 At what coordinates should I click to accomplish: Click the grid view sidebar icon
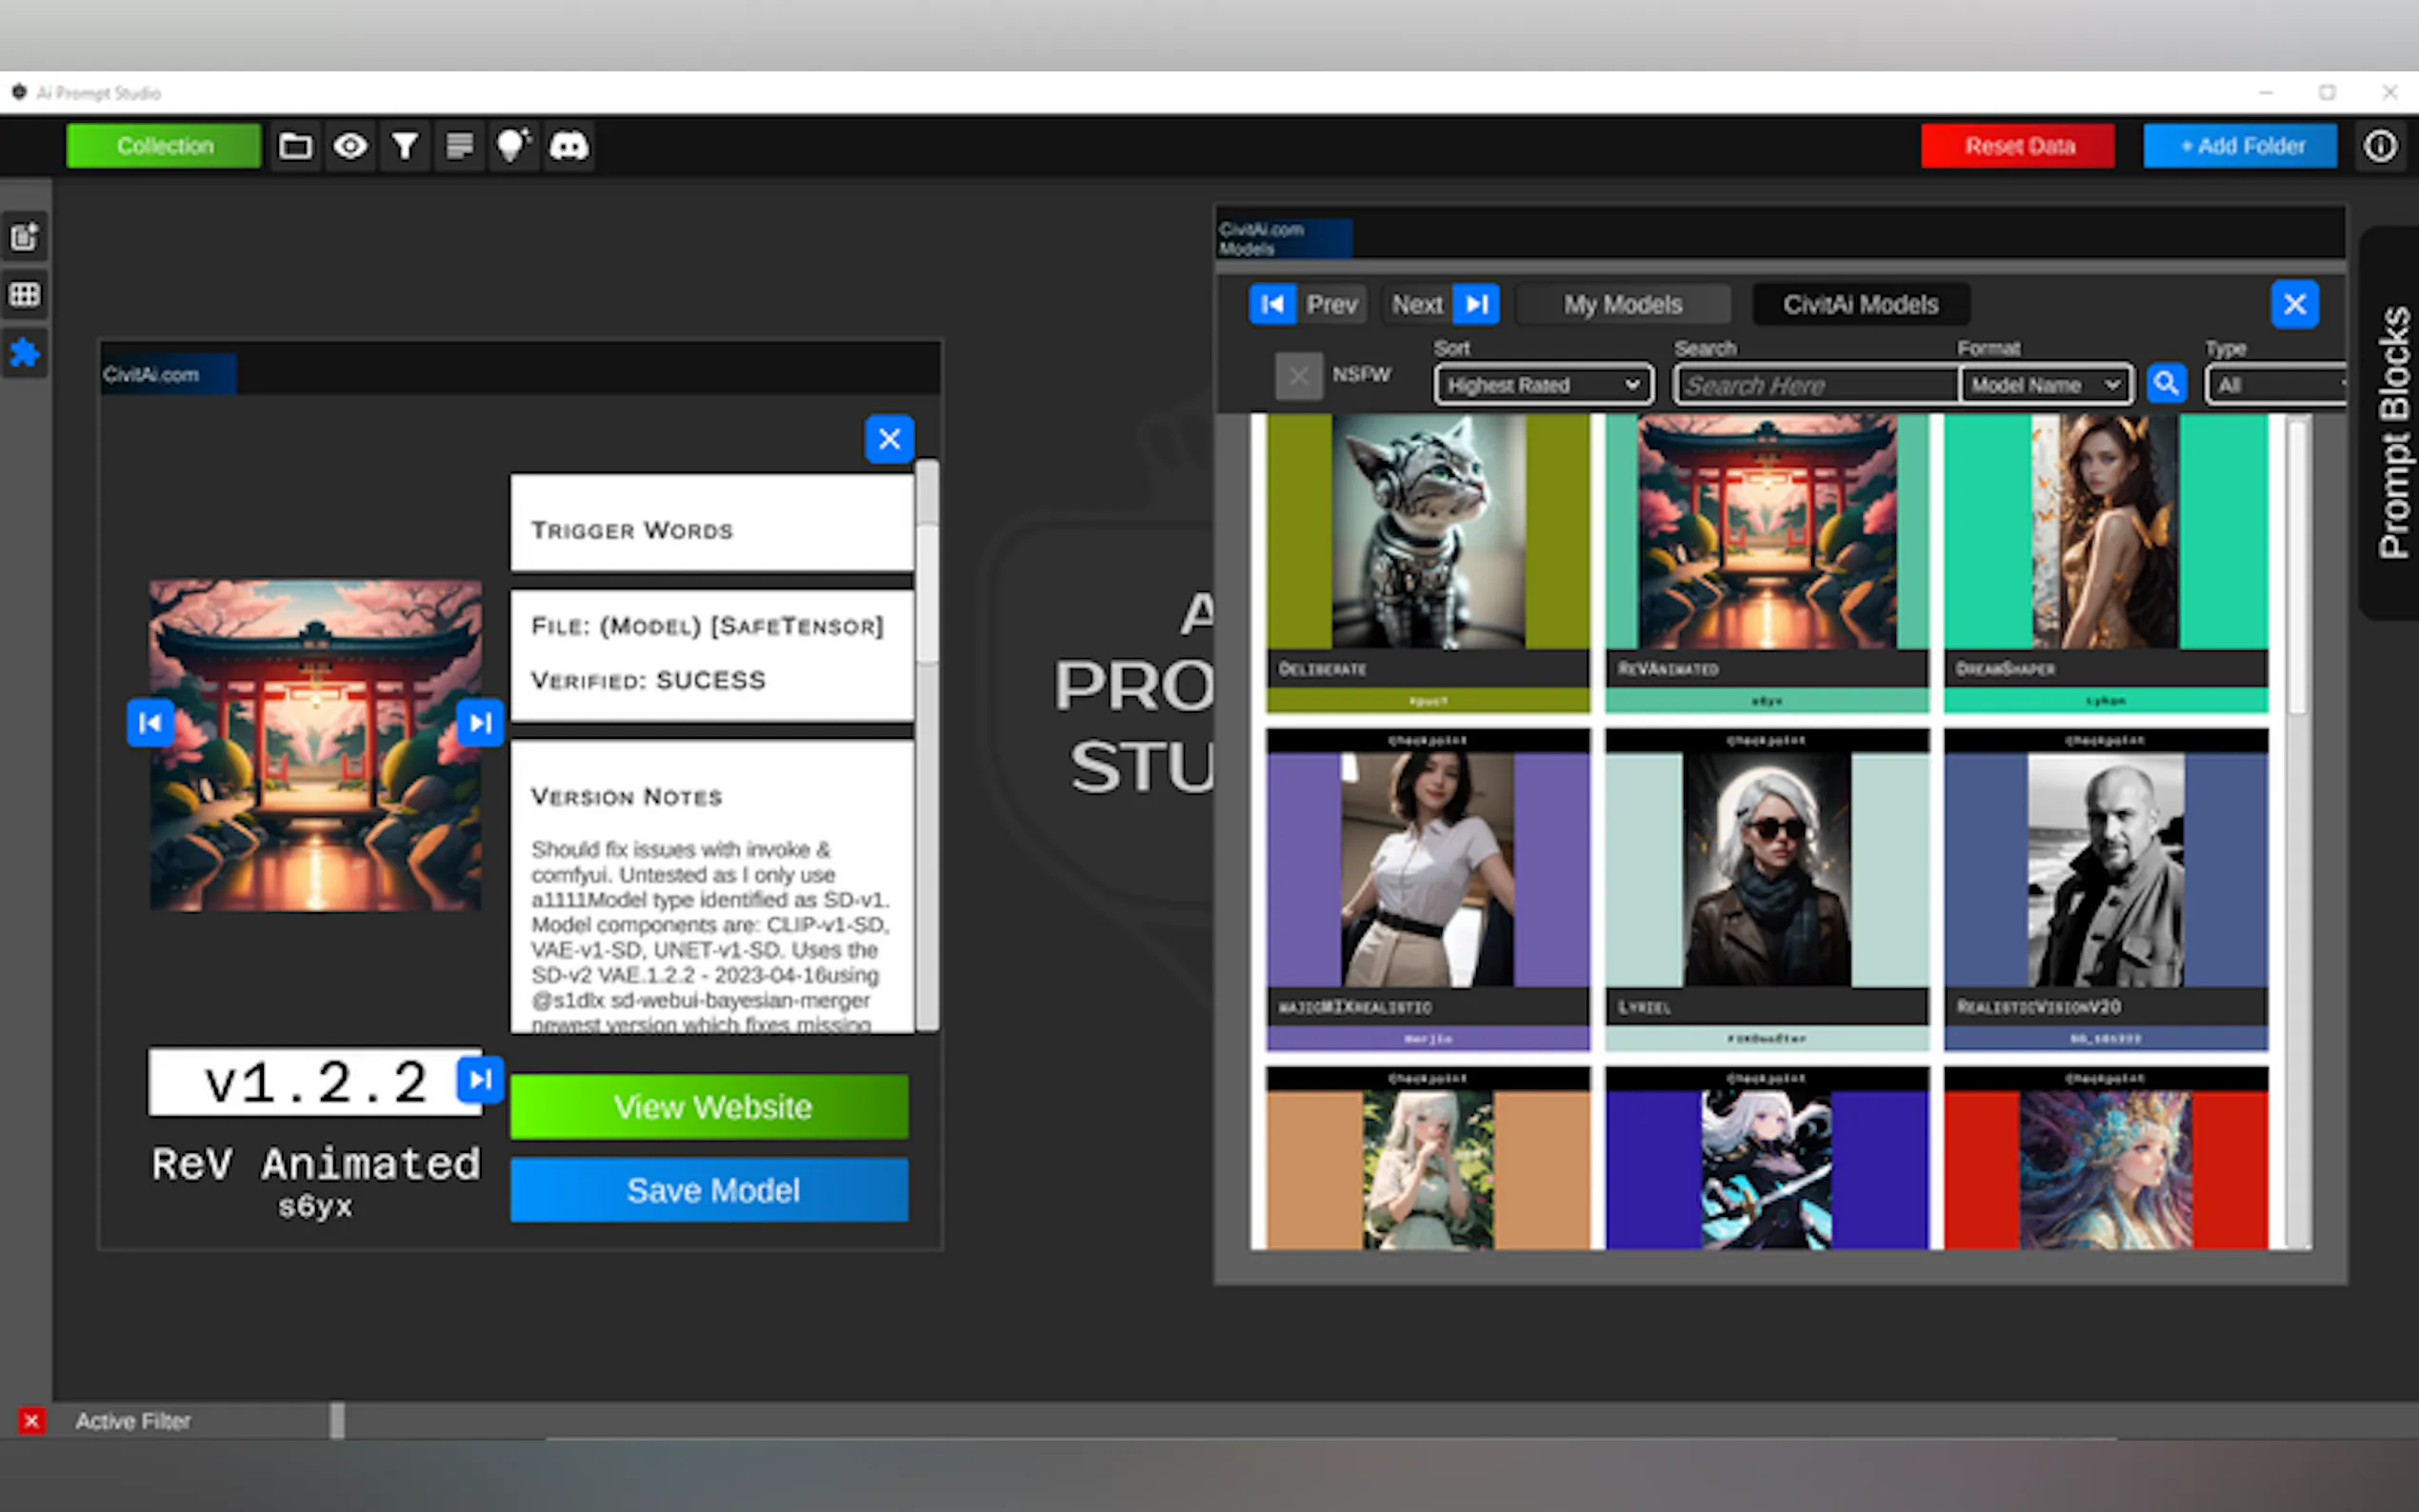click(25, 295)
